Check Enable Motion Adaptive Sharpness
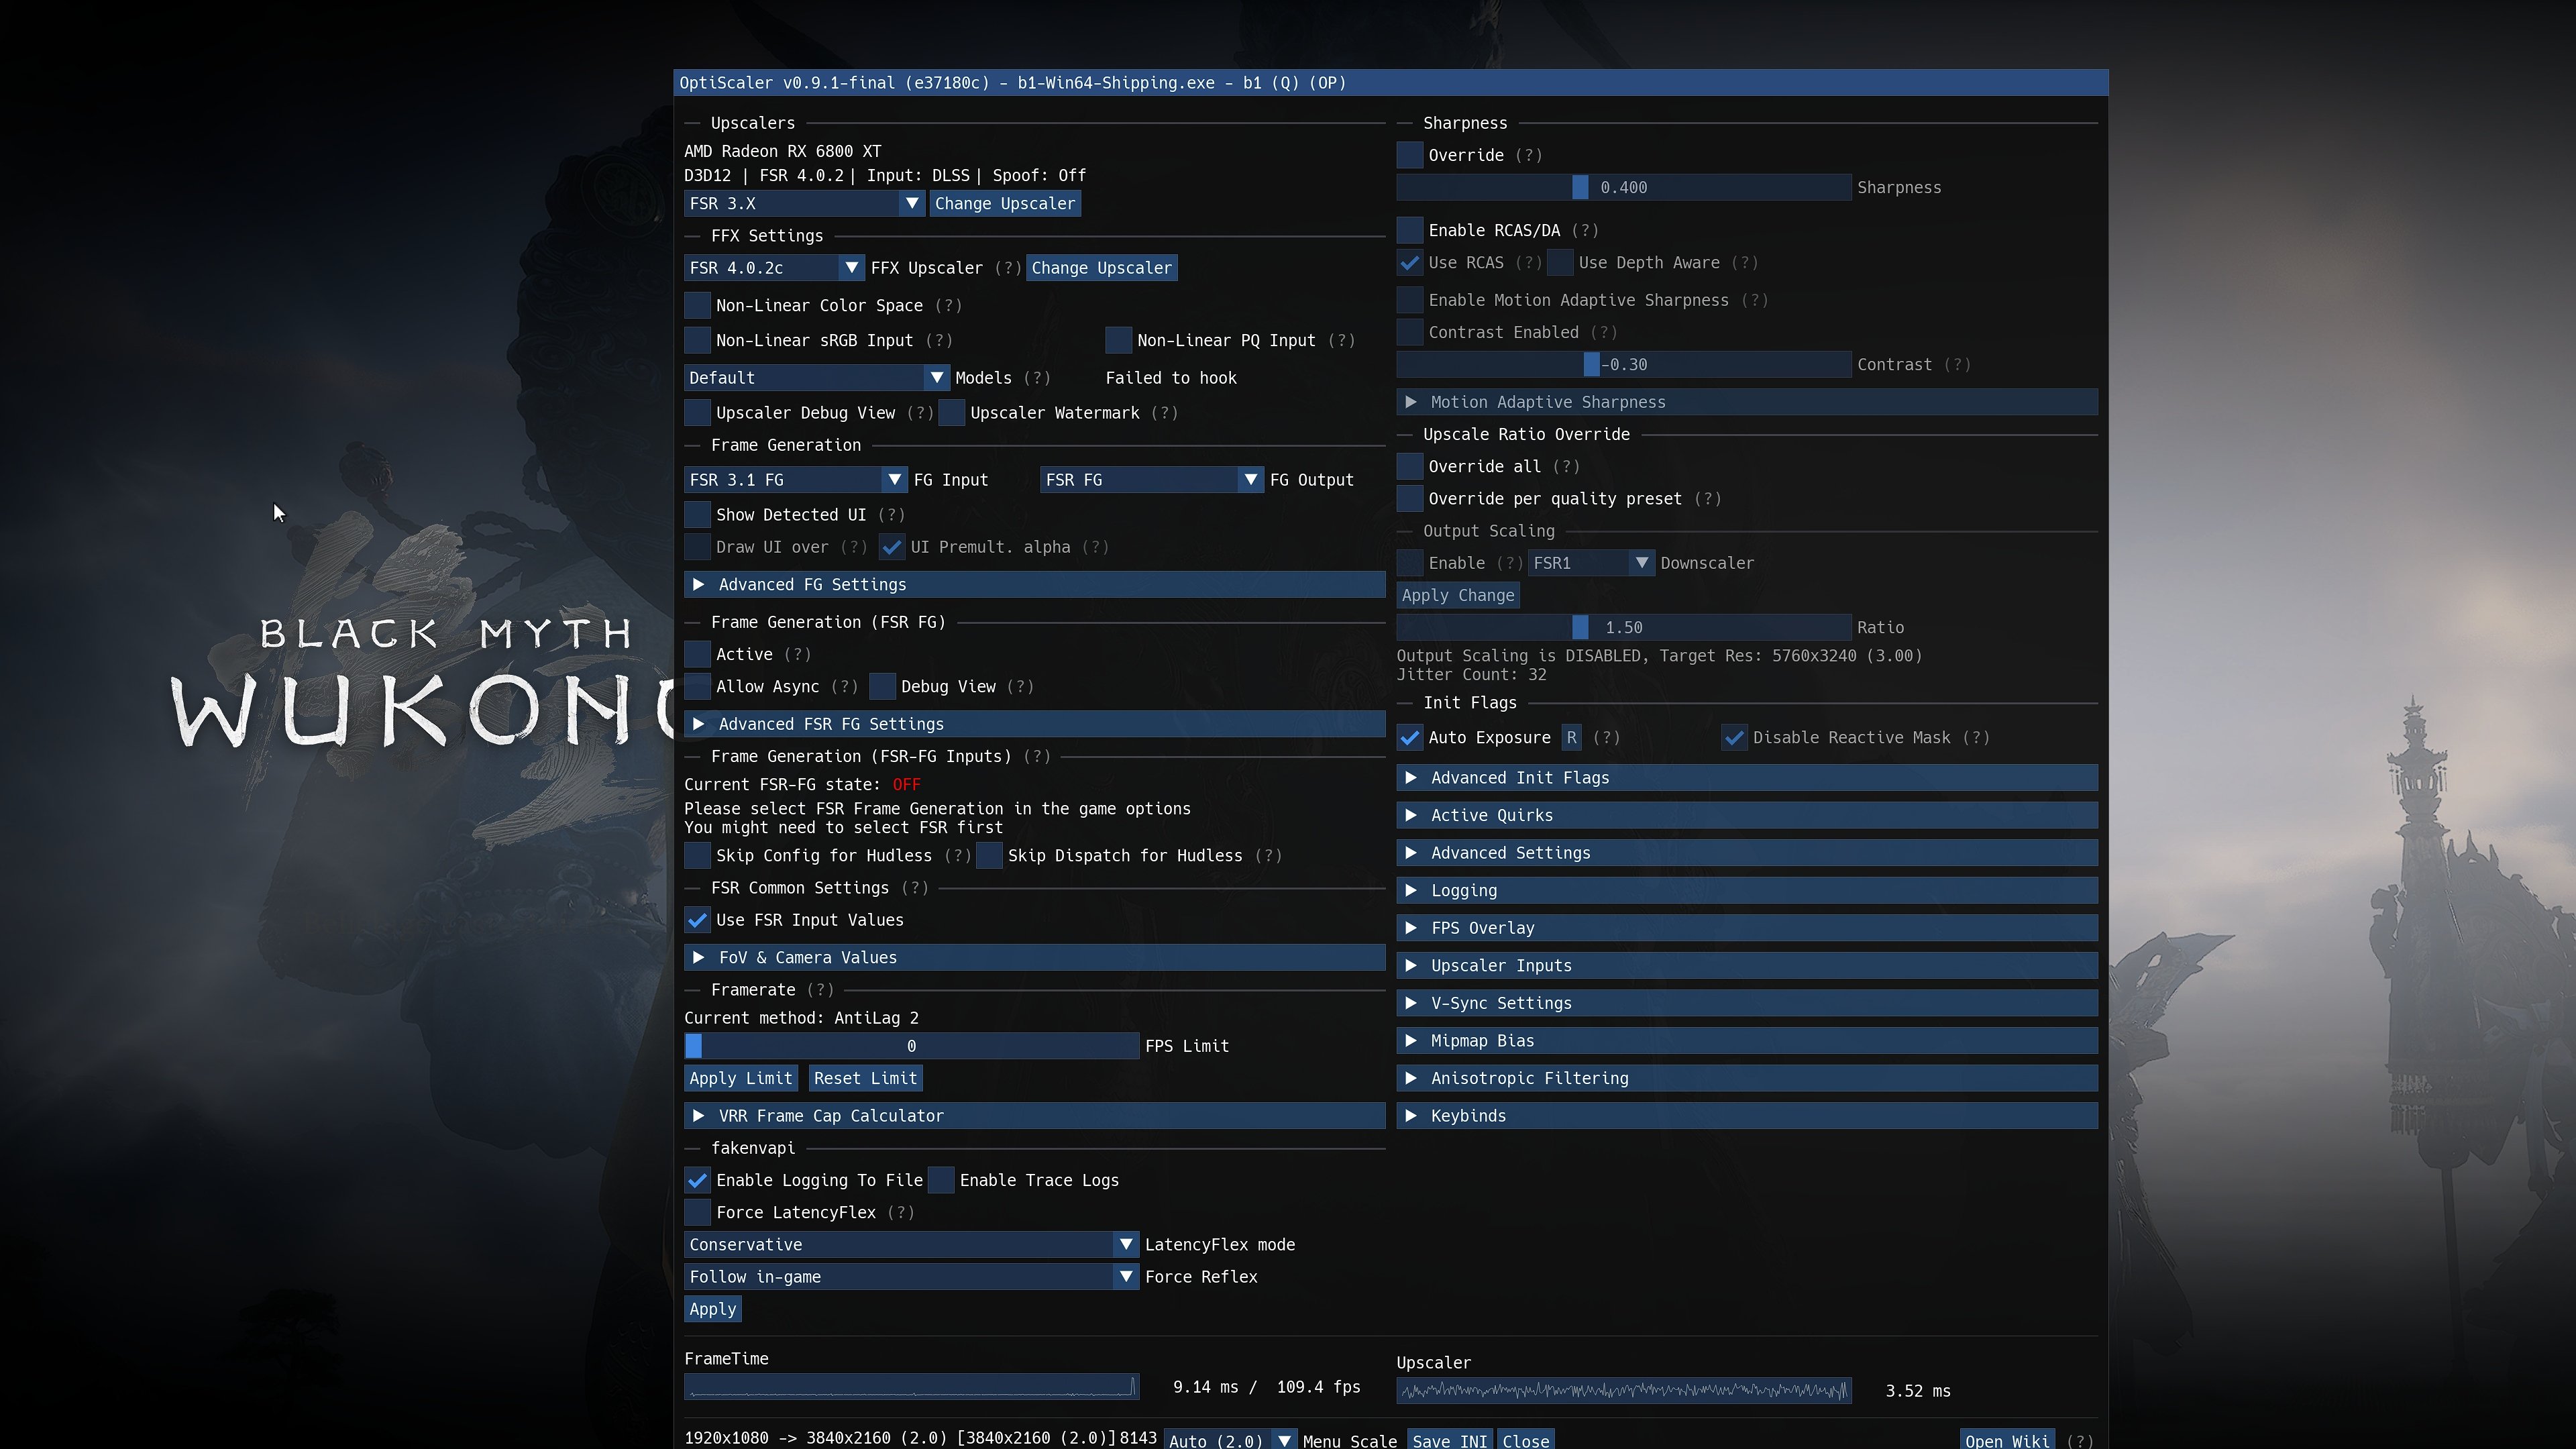2576x1449 pixels. click(x=1410, y=300)
